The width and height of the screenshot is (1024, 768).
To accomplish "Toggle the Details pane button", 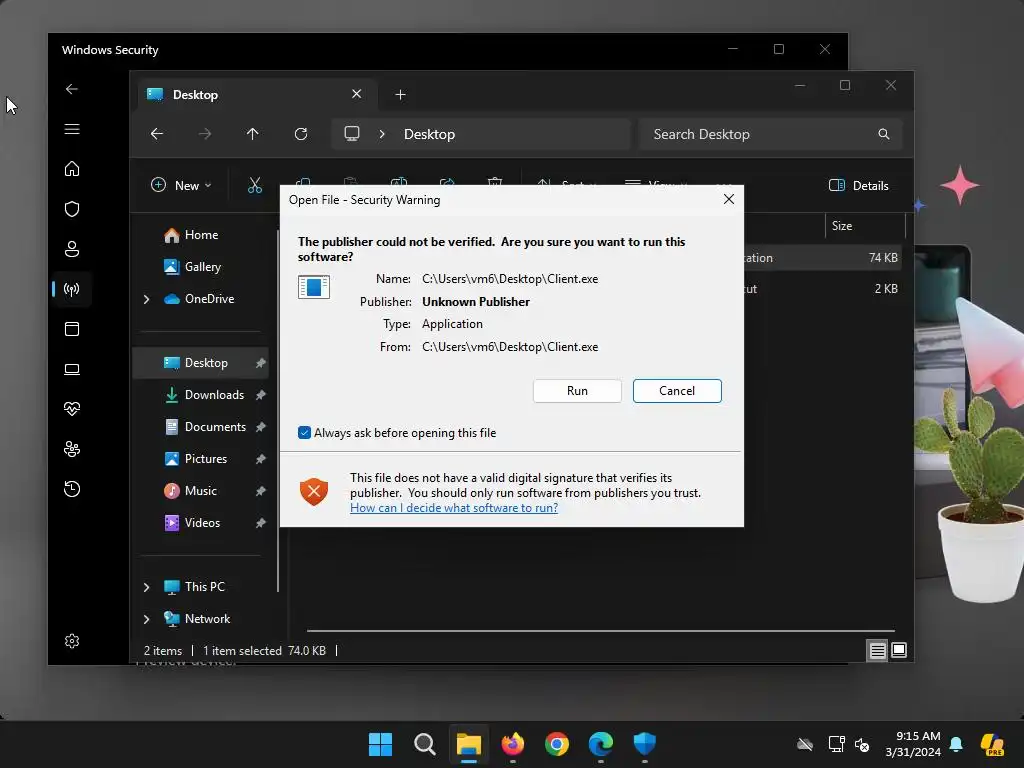I will pos(859,185).
